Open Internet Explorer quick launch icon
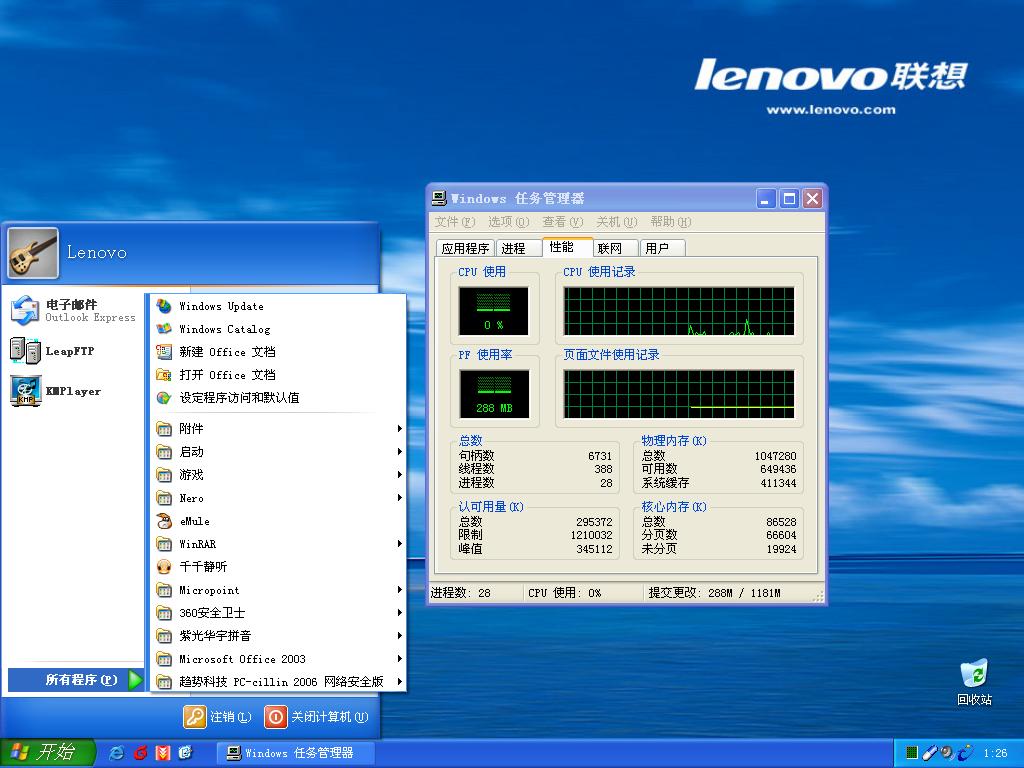Screen dimensions: 1024x768 tap(117, 753)
